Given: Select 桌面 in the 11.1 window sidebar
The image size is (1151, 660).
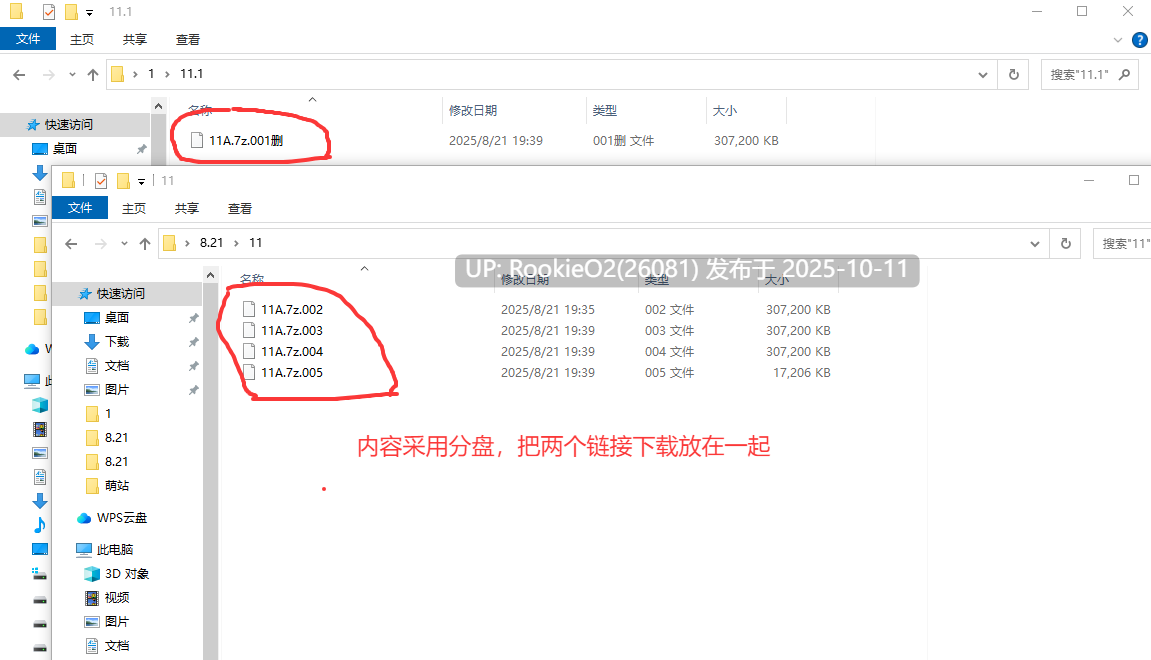Looking at the screenshot, I should point(65,148).
